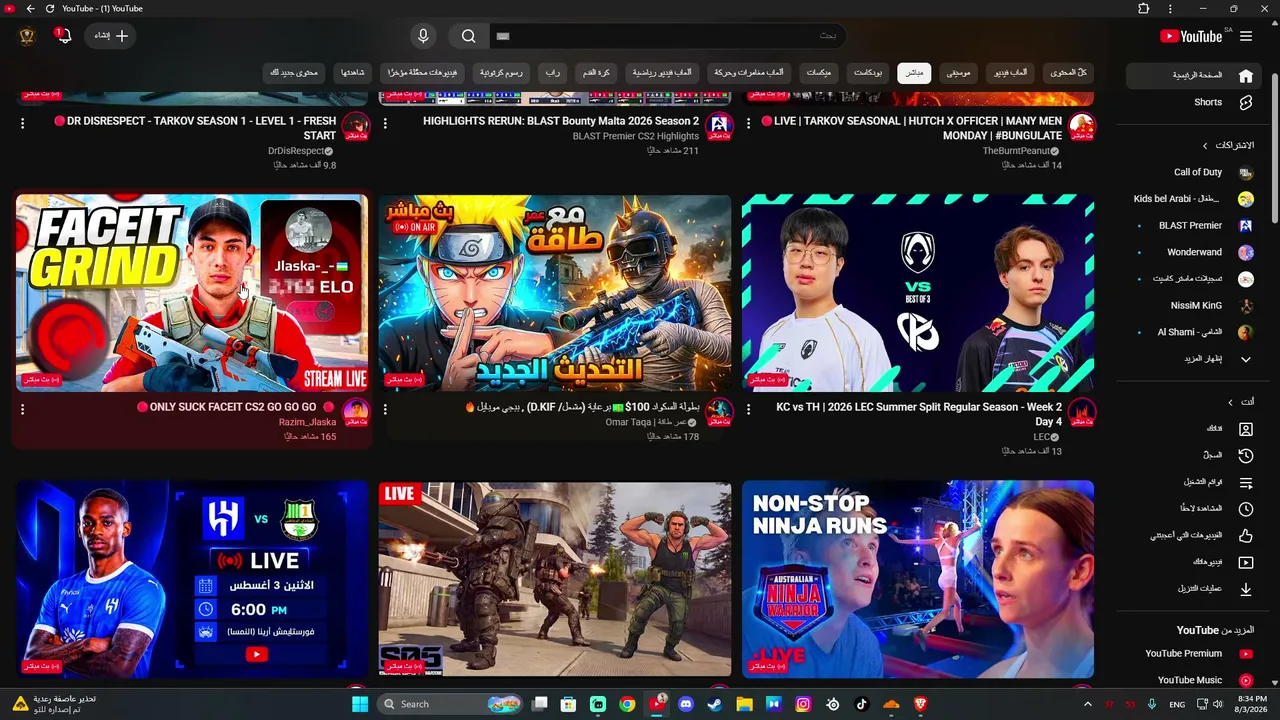
Task: Open the Naruto PUBG Omar Taqa thumbnail
Action: pyautogui.click(x=555, y=293)
